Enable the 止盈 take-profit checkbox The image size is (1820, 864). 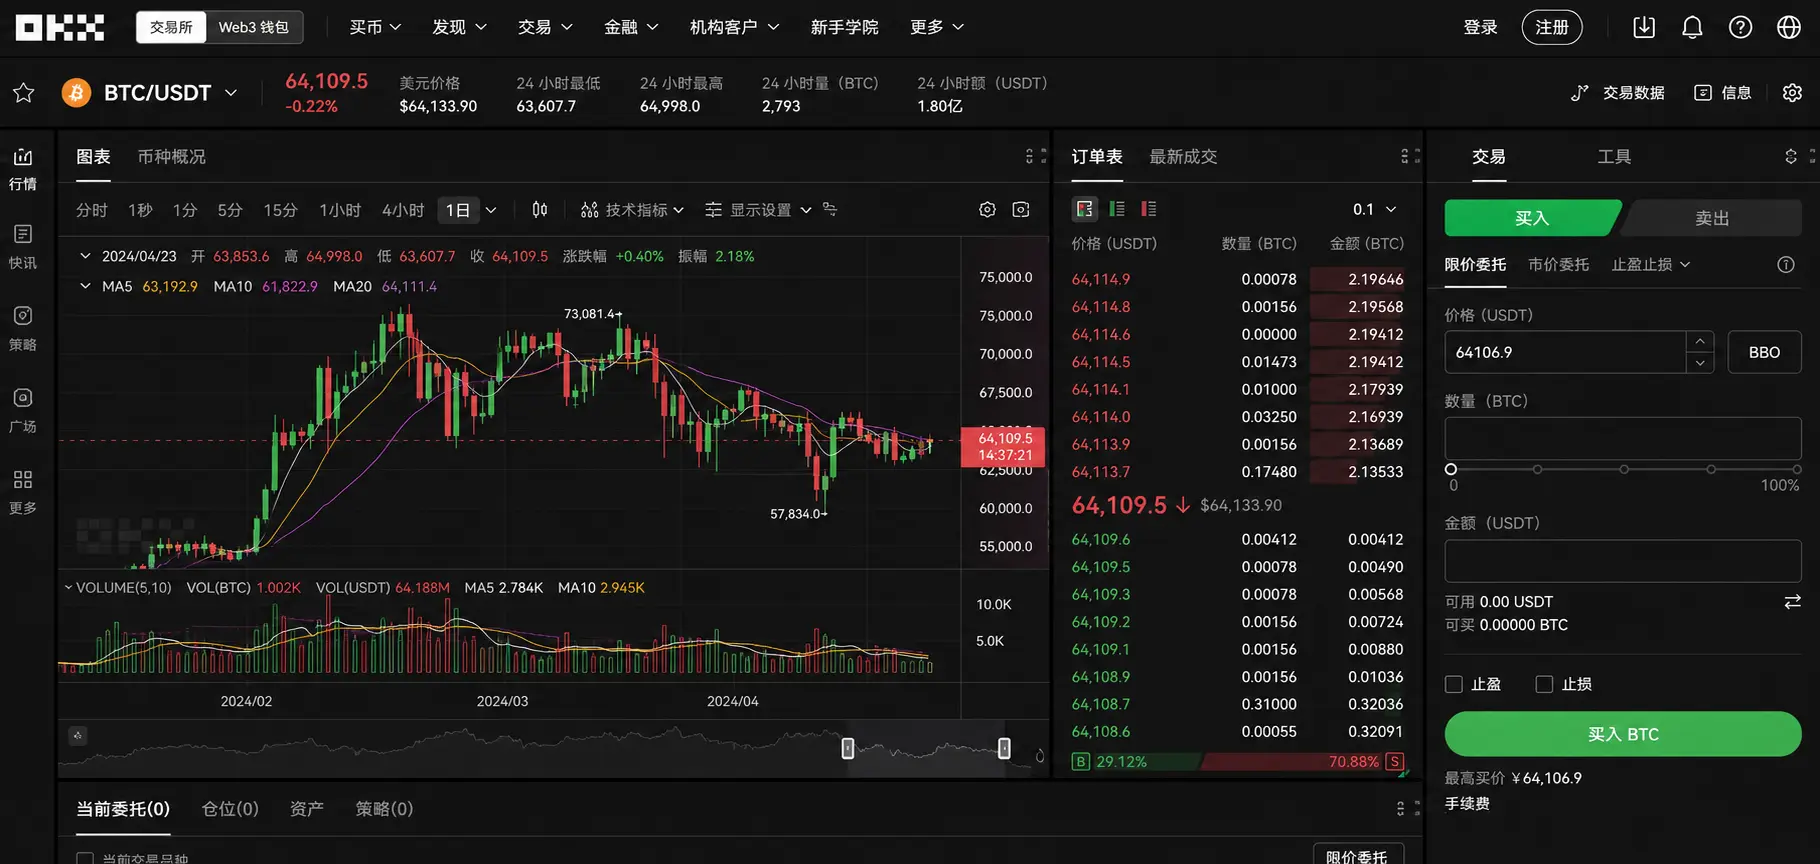[x=1454, y=684]
